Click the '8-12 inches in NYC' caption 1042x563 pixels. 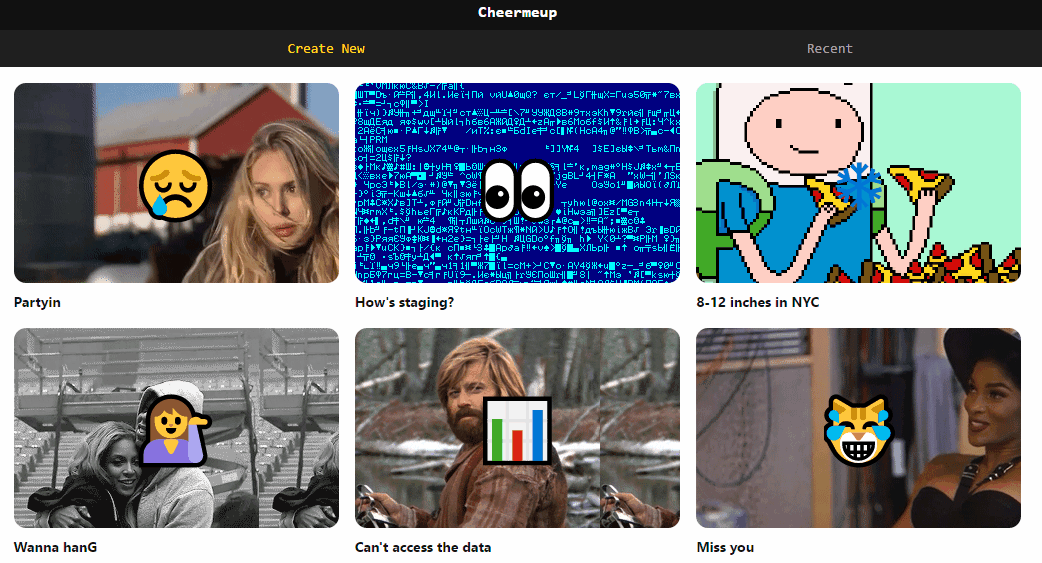pos(758,302)
